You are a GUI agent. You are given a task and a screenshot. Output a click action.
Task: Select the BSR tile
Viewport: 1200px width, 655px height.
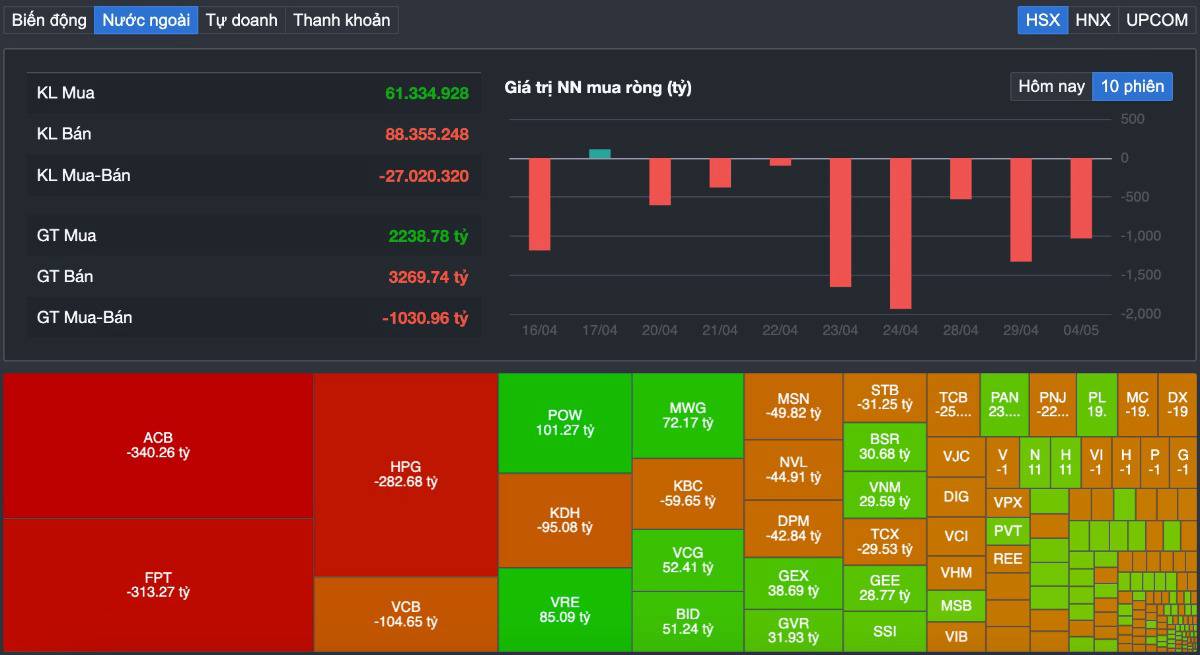click(884, 446)
